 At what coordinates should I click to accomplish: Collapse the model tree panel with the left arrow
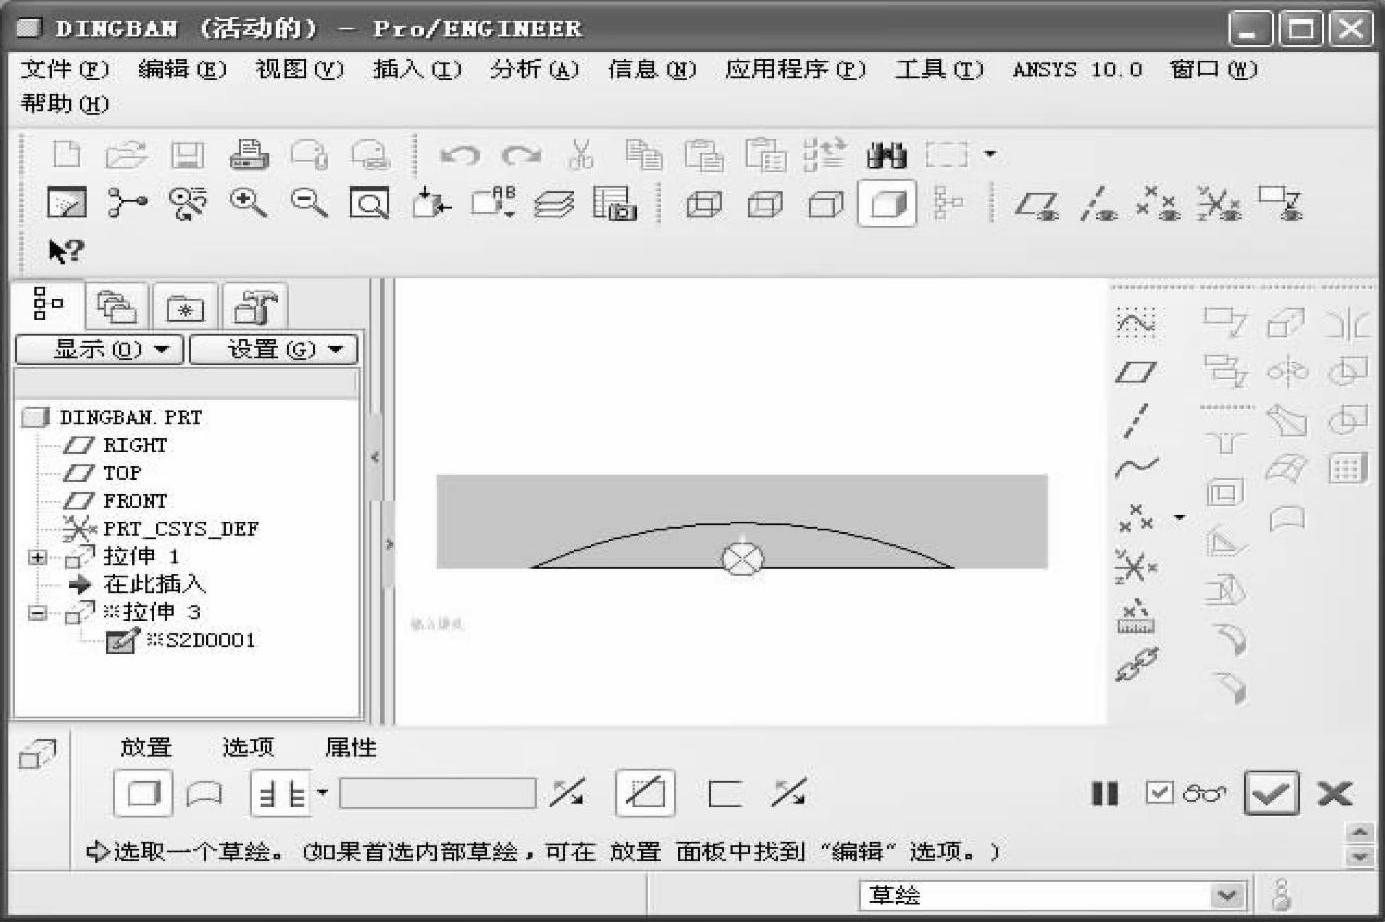(376, 458)
